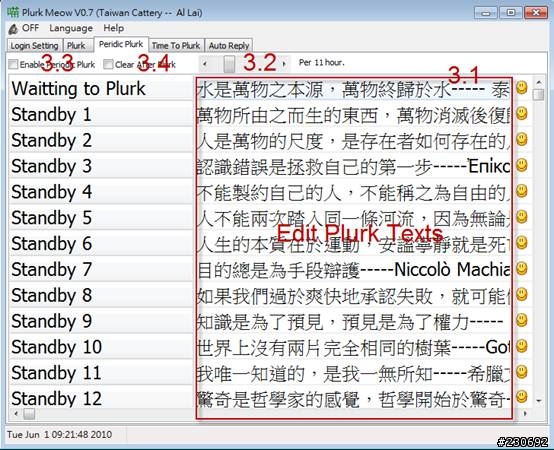Select the 'Standby 12' row label
This screenshot has width=554, height=450.
tap(57, 398)
